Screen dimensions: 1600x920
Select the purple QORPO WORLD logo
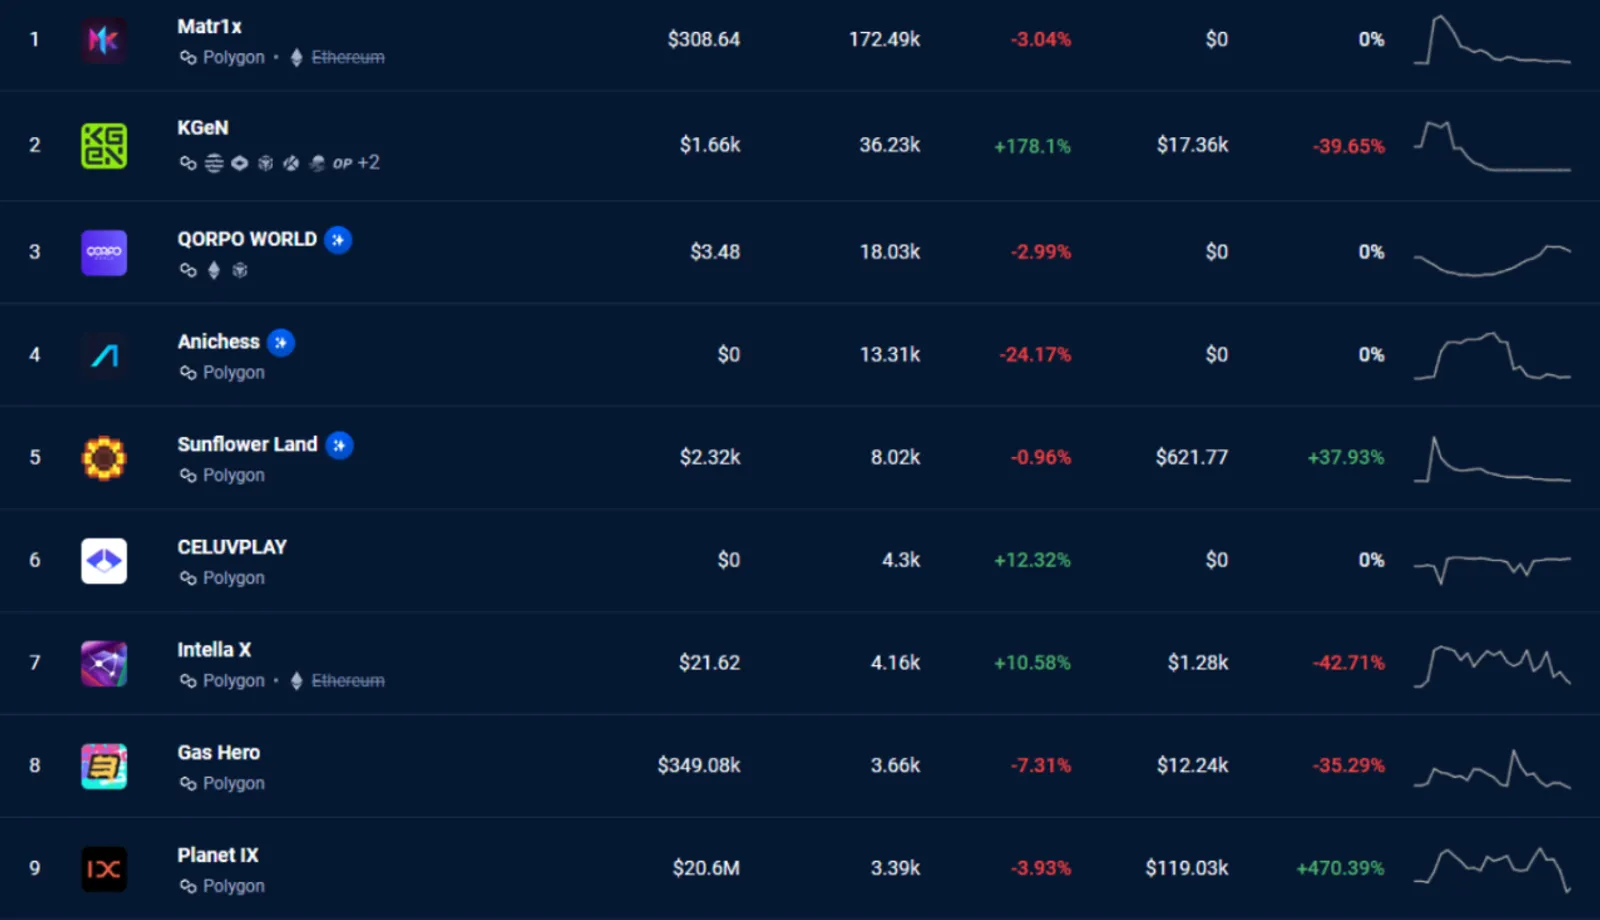coord(104,252)
